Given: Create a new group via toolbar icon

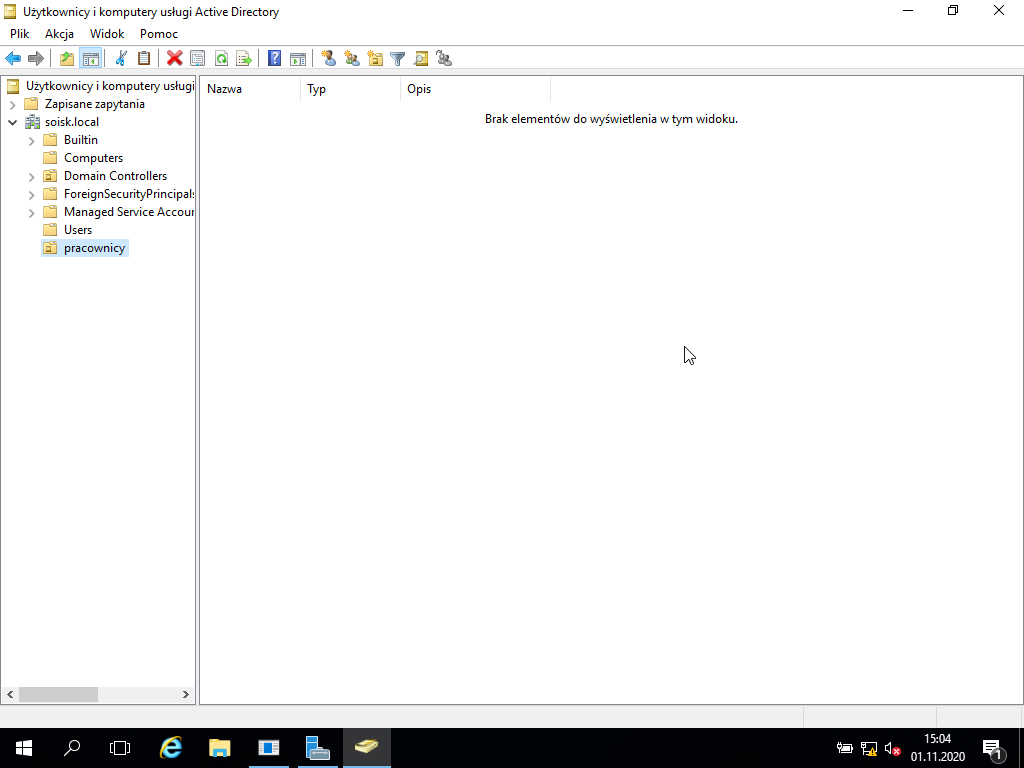Looking at the screenshot, I should pyautogui.click(x=352, y=58).
